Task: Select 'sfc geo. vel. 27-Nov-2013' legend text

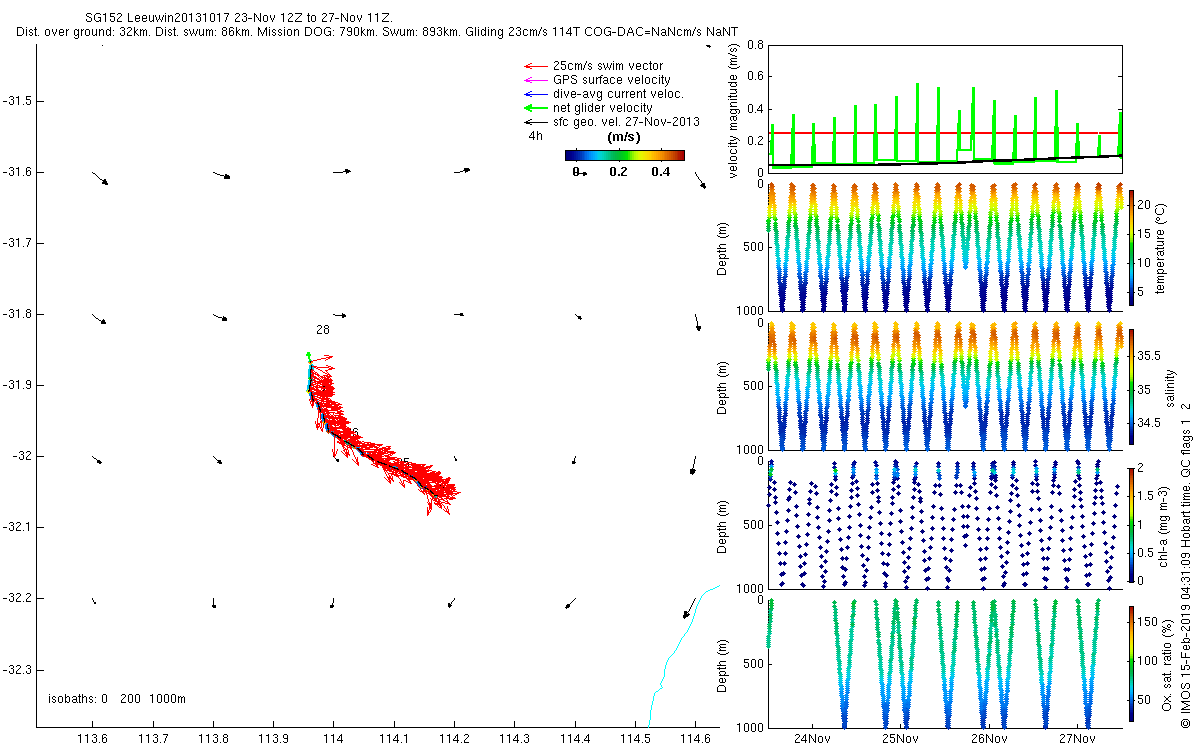Action: (x=626, y=122)
